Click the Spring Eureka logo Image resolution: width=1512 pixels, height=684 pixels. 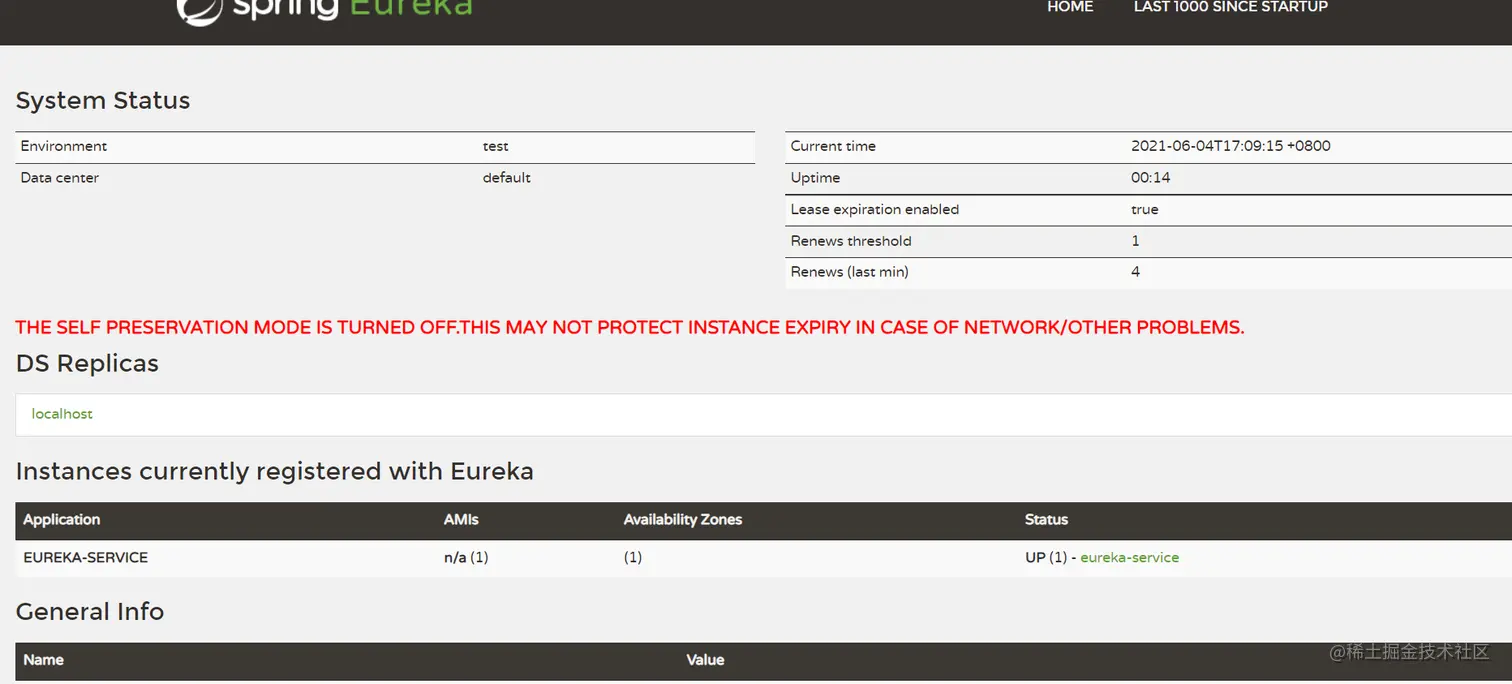tap(324, 10)
